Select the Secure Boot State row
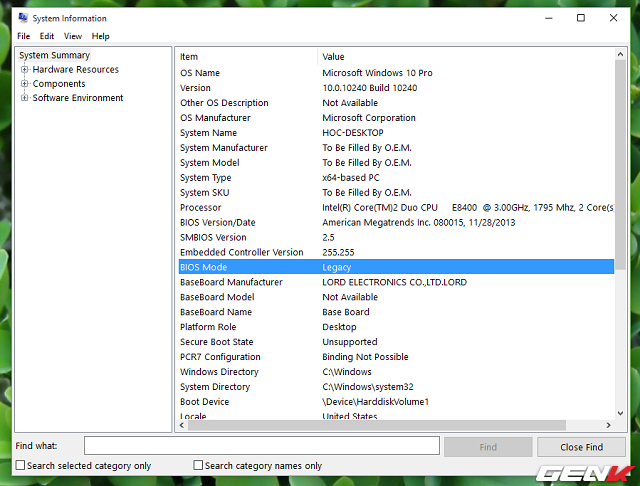The image size is (640, 486). tap(396, 342)
